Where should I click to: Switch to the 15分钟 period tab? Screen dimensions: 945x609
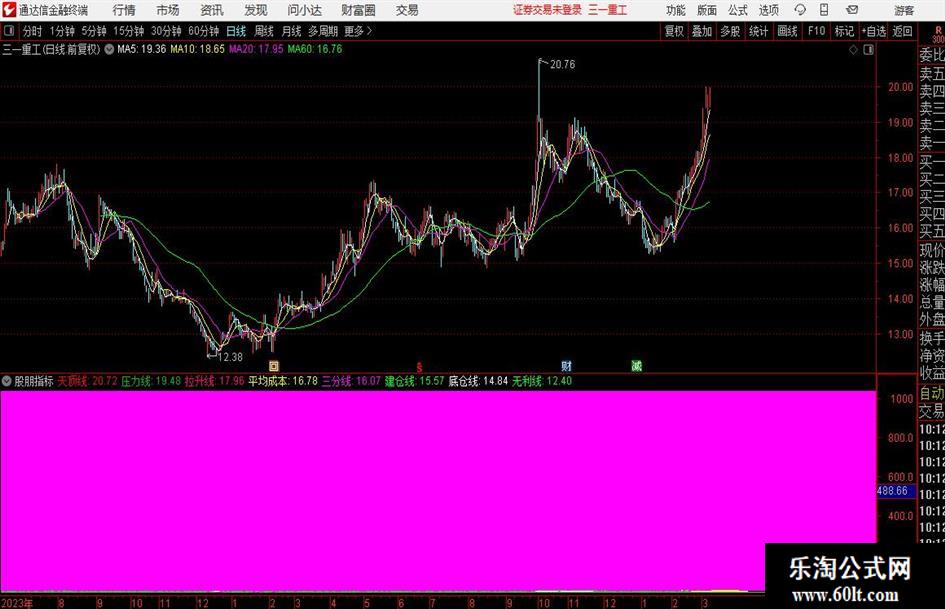[x=129, y=31]
